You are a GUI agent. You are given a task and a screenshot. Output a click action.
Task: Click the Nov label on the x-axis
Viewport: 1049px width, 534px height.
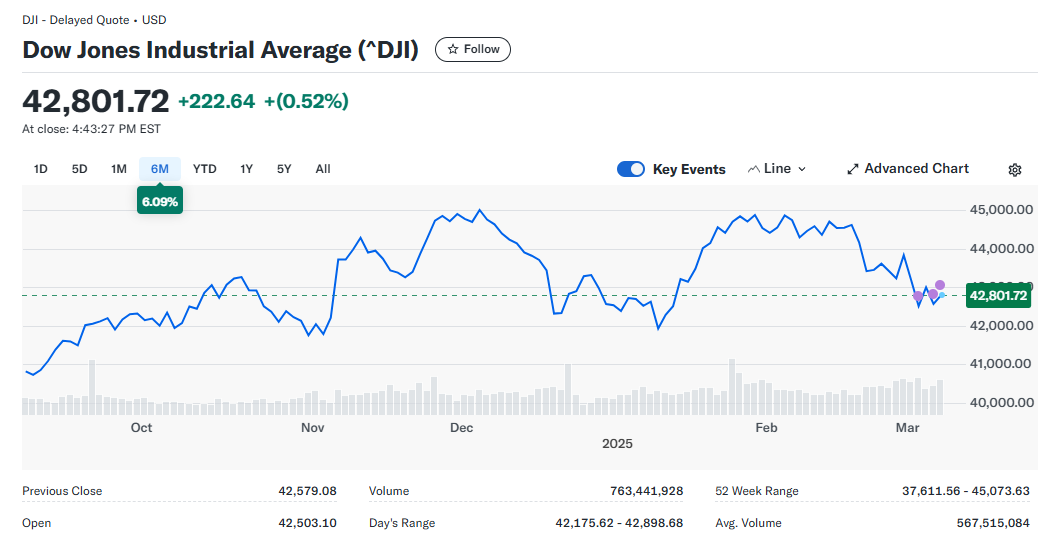pyautogui.click(x=312, y=428)
